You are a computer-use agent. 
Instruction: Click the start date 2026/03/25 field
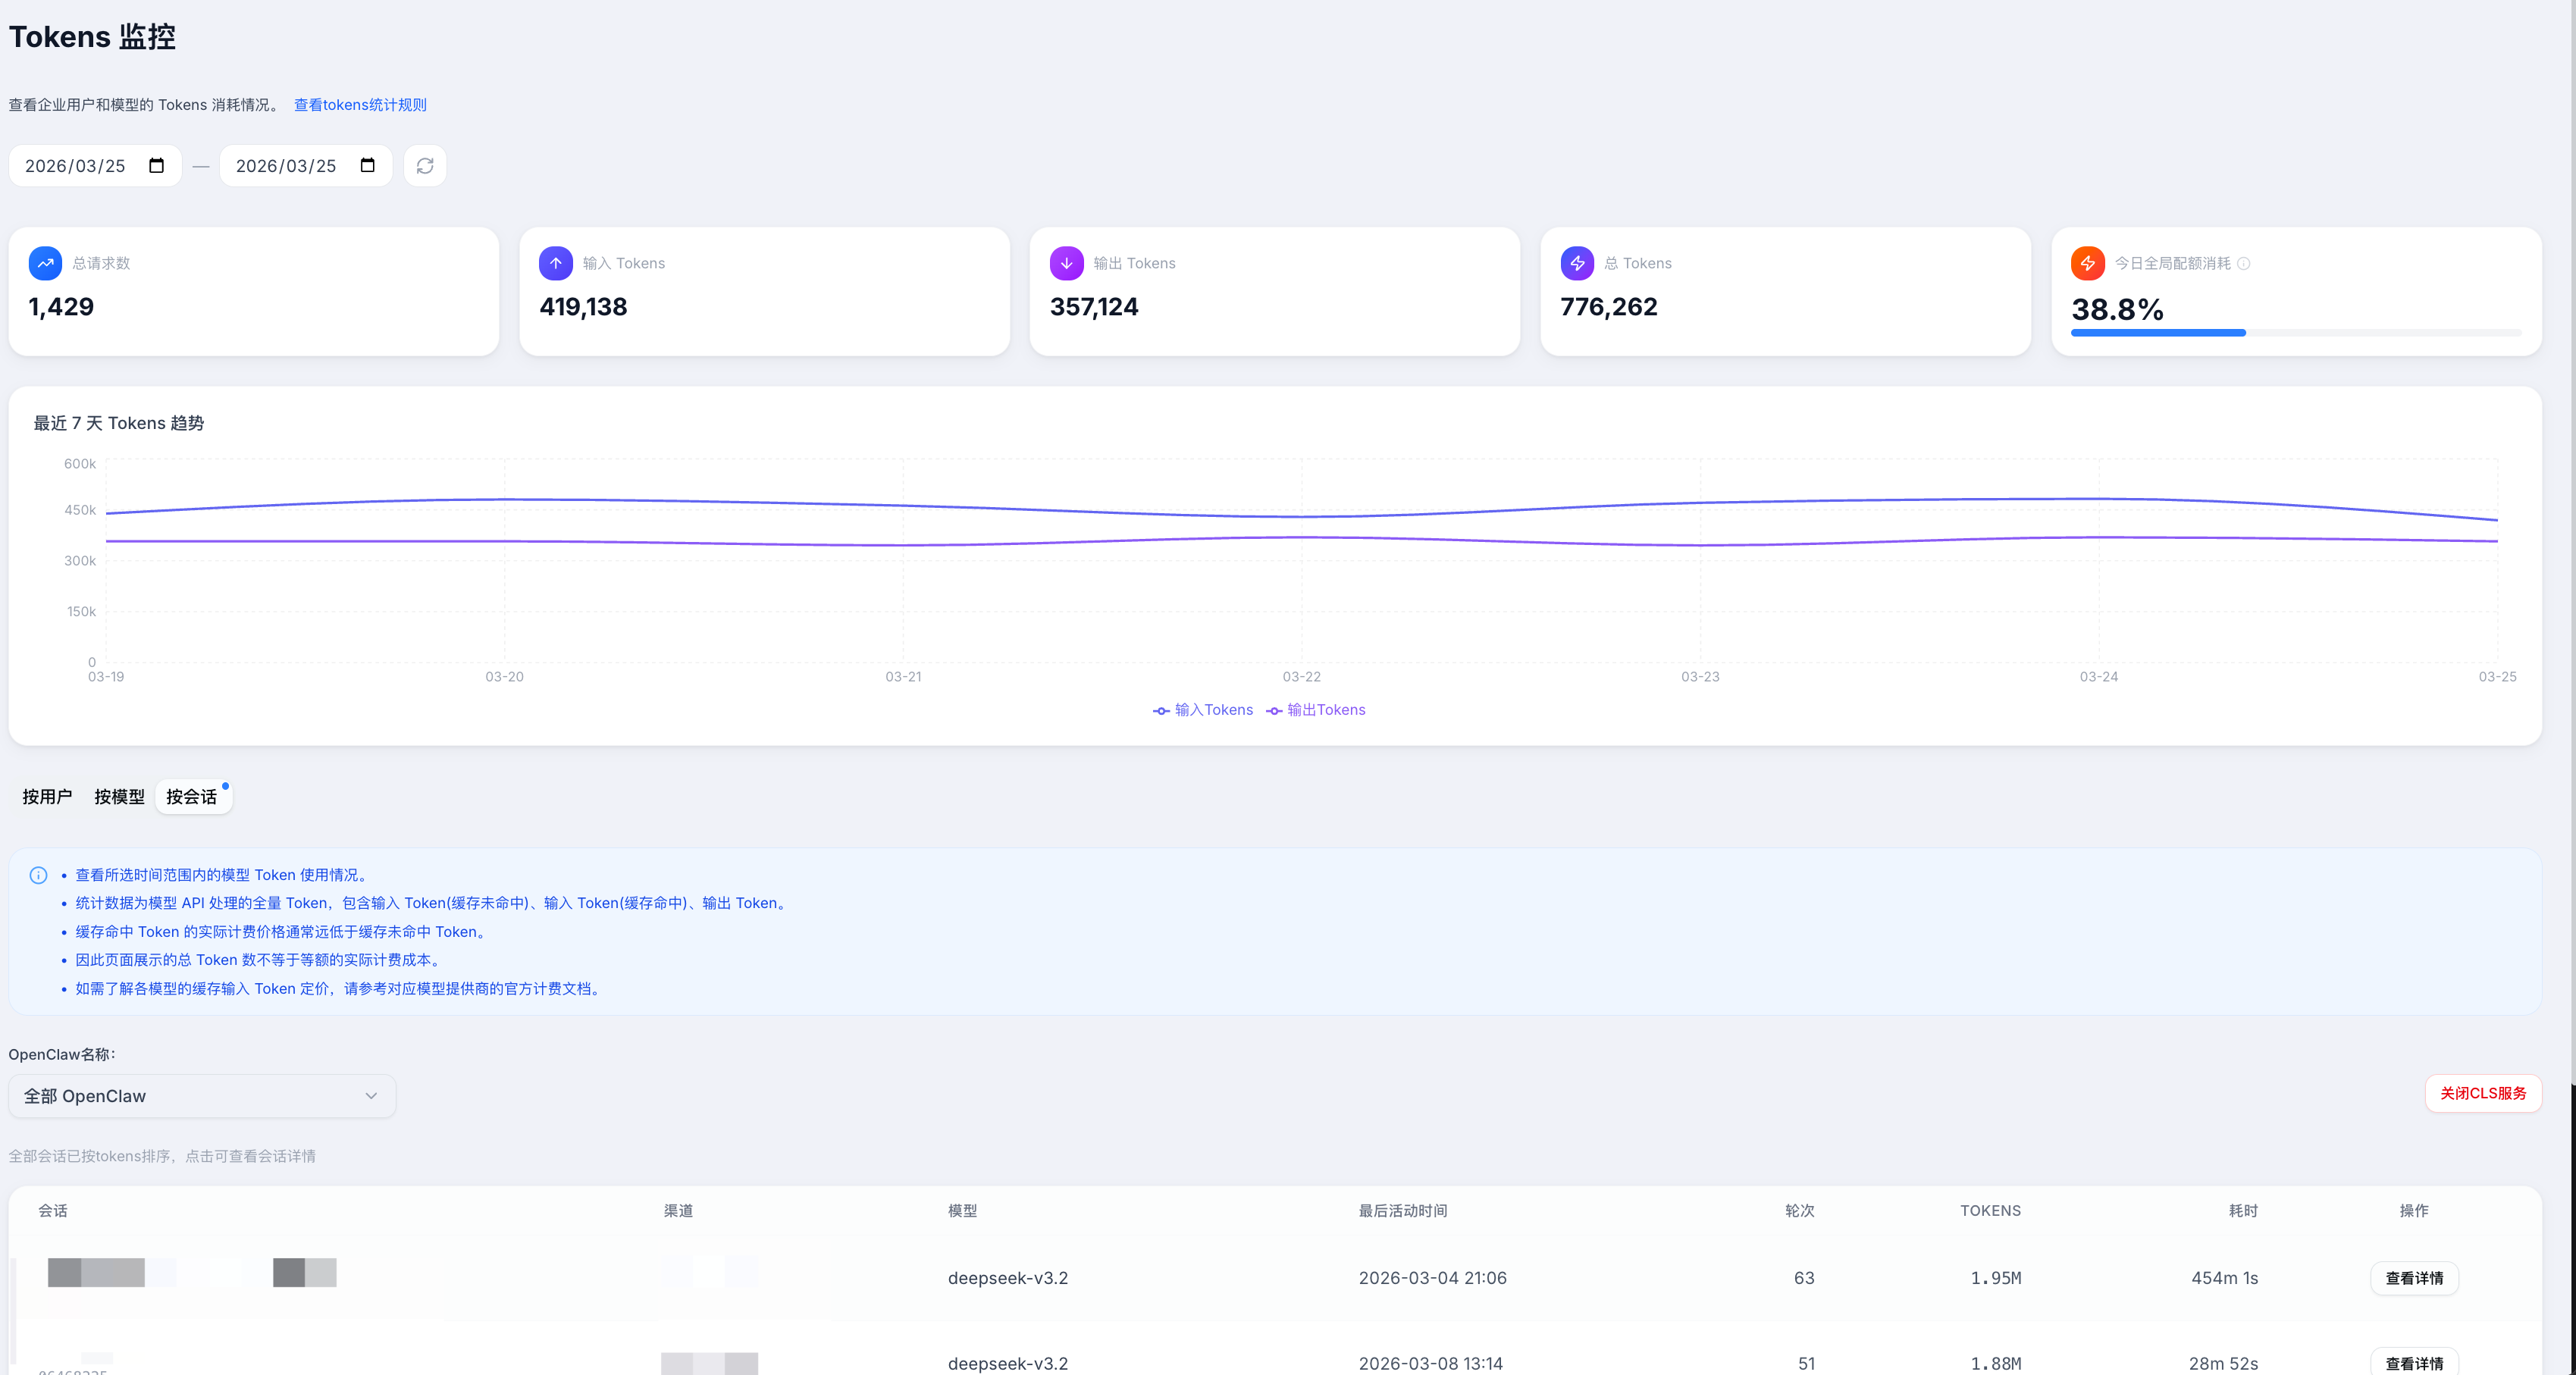click(x=76, y=166)
